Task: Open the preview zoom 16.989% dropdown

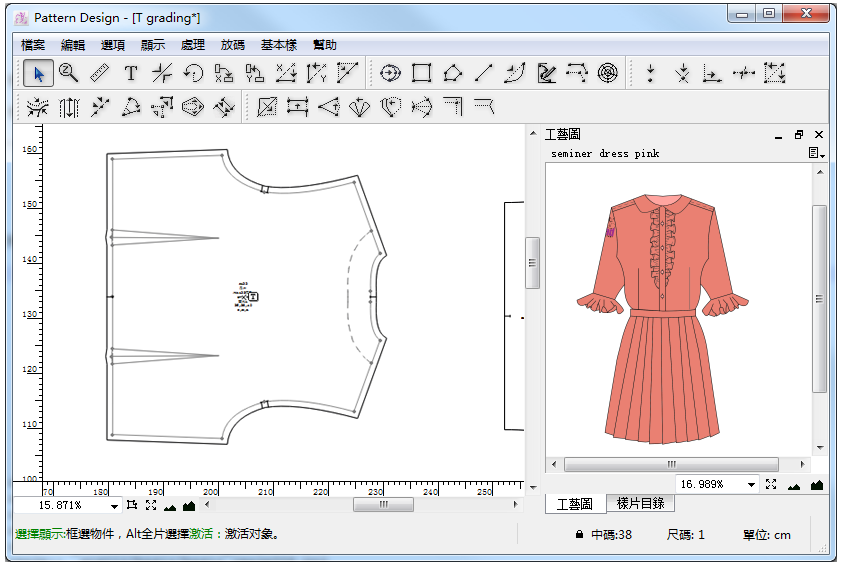Action: click(x=751, y=484)
